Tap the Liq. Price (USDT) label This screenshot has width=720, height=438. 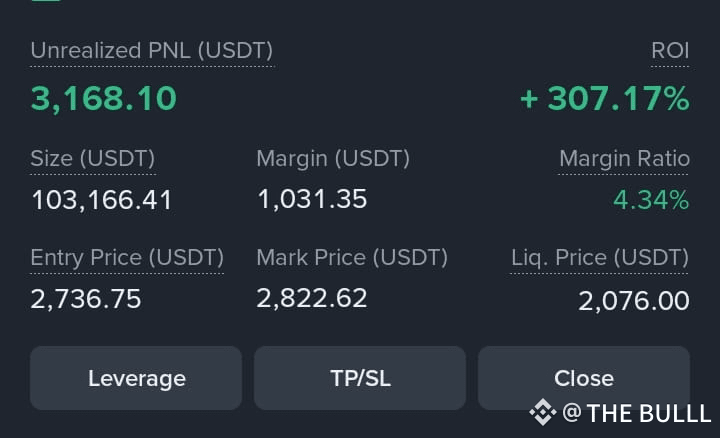point(600,258)
